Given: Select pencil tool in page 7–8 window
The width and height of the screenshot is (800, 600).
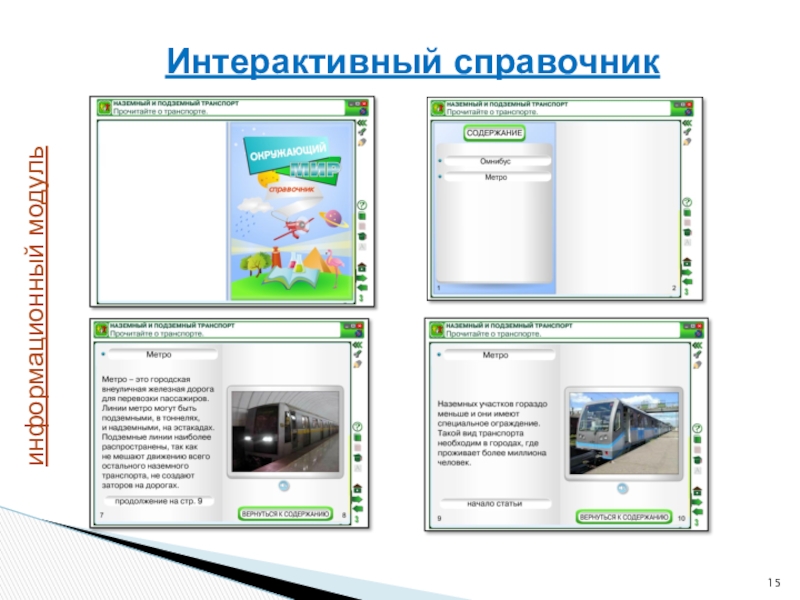Looking at the screenshot, I should pos(358,364).
